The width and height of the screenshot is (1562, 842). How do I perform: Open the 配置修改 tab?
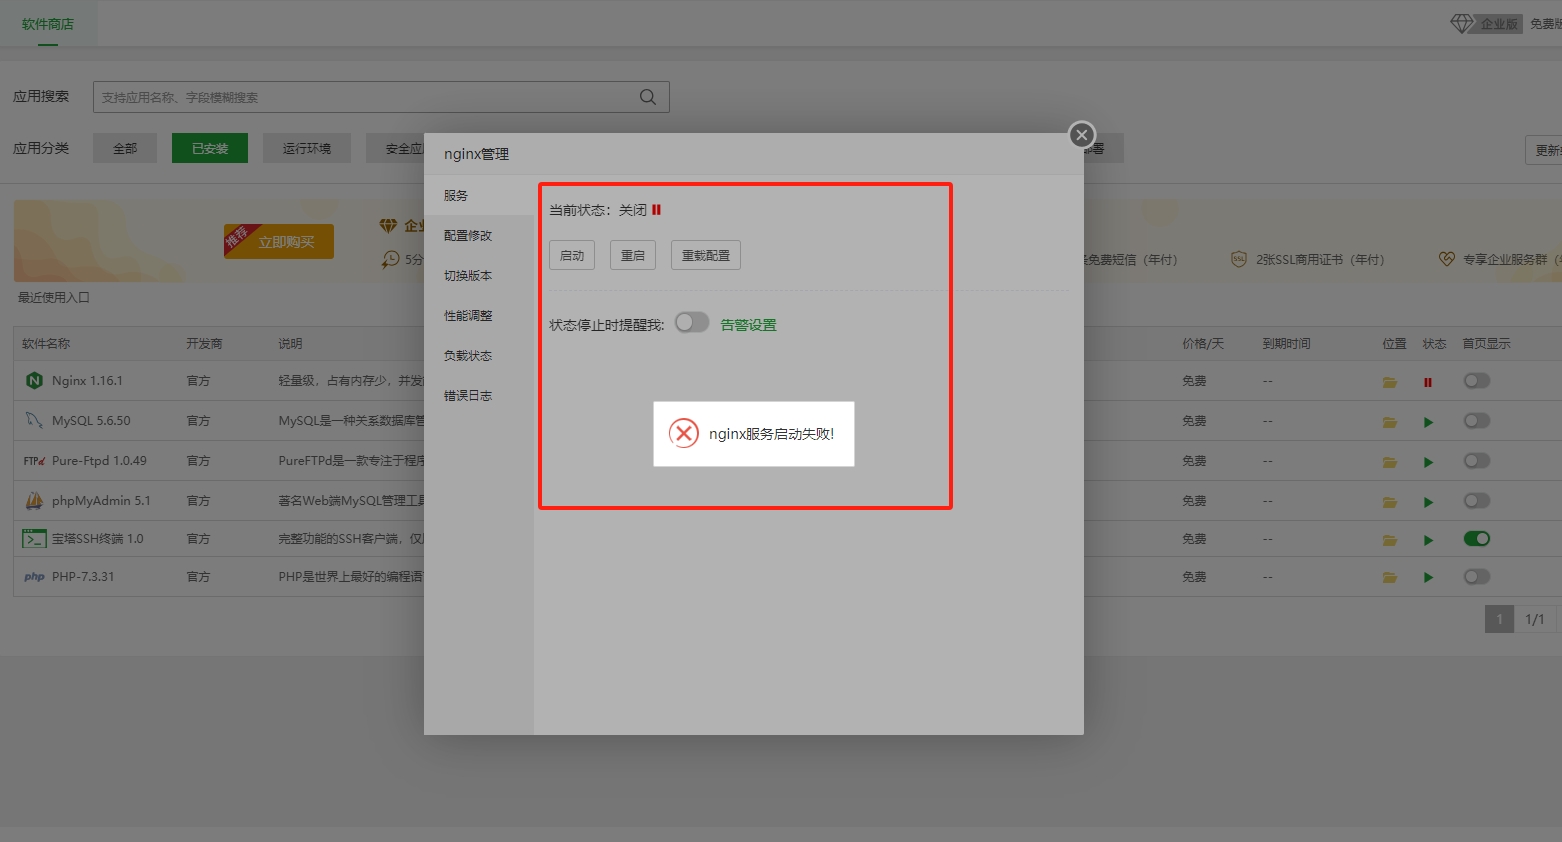479,235
